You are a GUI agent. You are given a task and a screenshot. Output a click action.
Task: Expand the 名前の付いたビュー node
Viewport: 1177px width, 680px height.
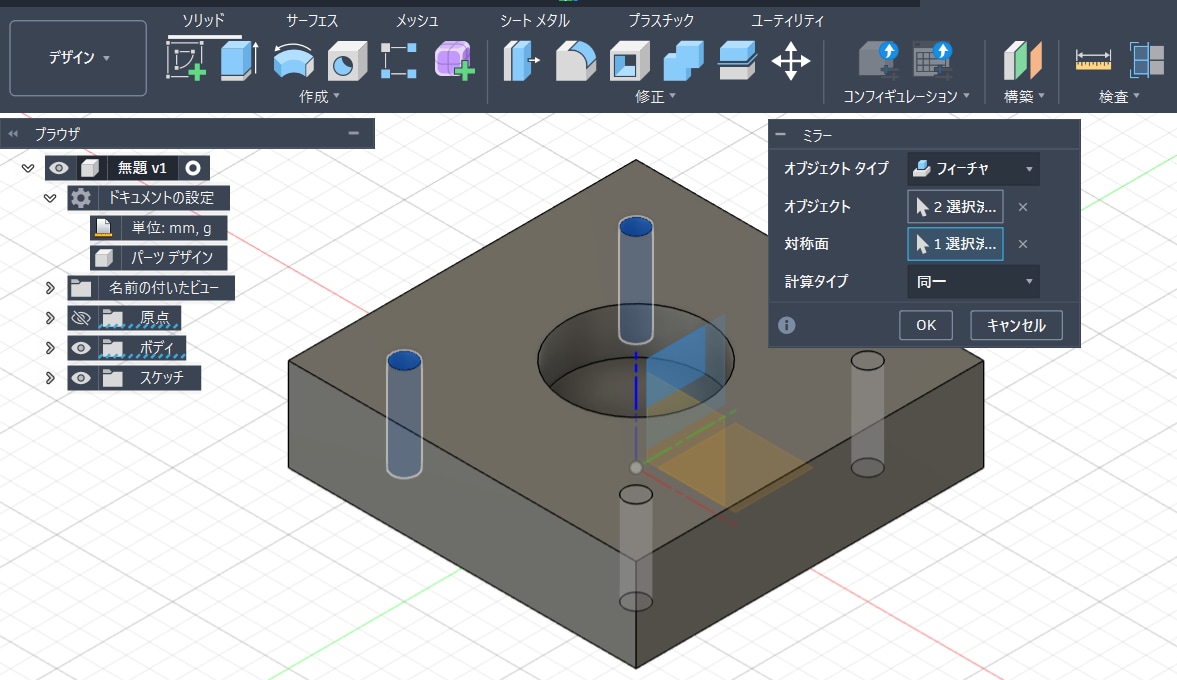click(50, 287)
